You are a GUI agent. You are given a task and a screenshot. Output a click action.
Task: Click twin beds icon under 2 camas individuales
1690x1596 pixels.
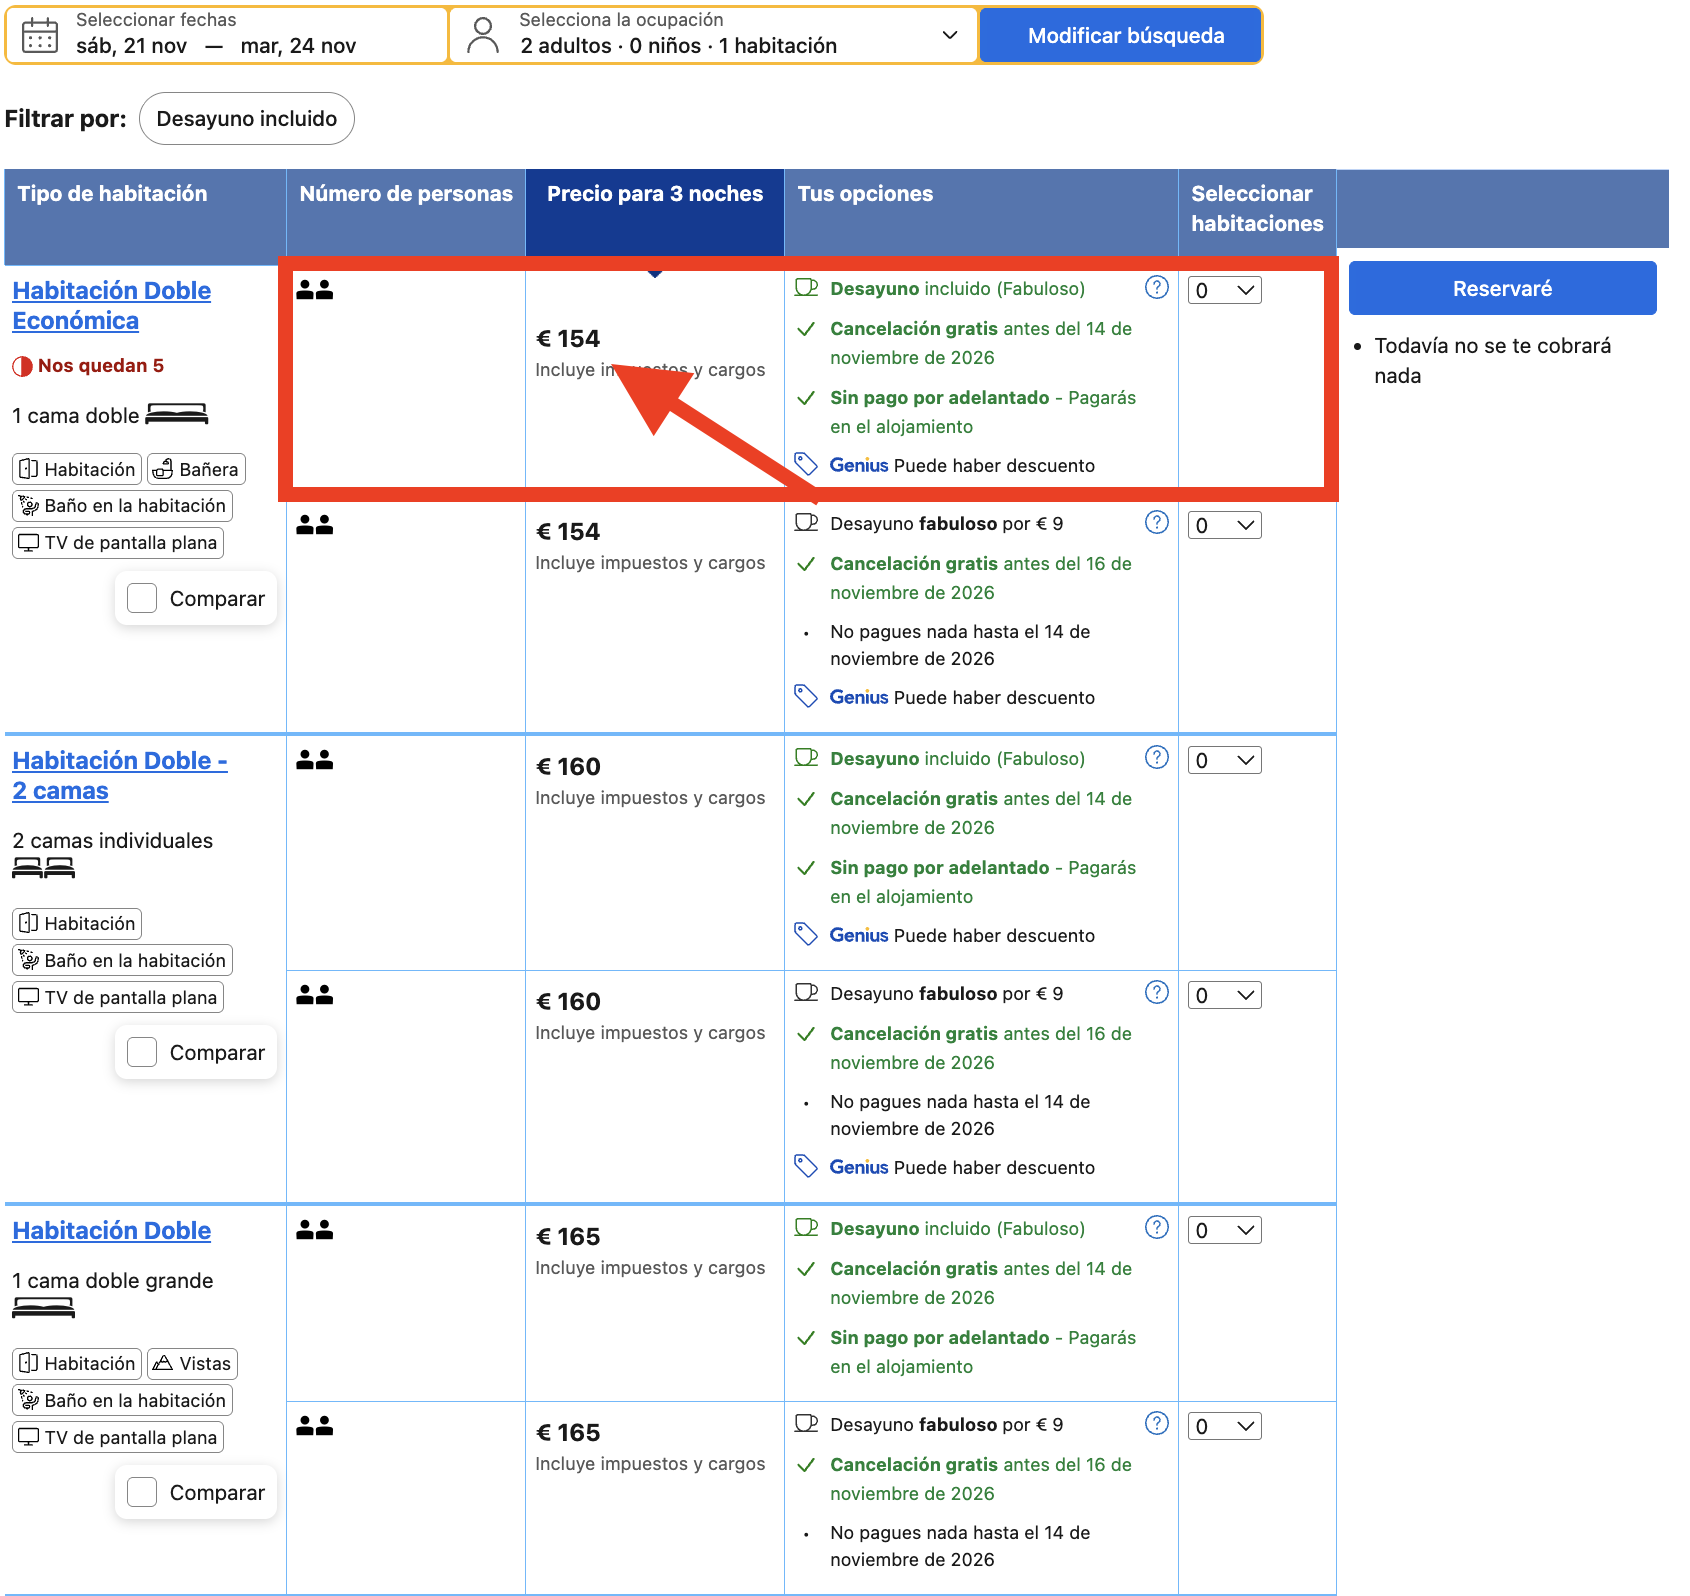click(x=44, y=868)
